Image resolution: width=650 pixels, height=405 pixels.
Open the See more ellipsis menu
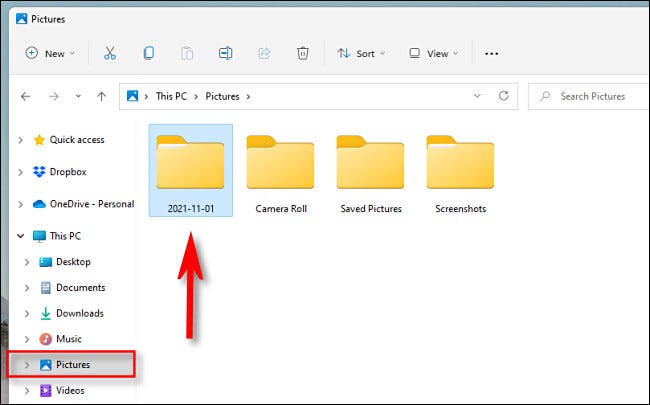[x=491, y=53]
